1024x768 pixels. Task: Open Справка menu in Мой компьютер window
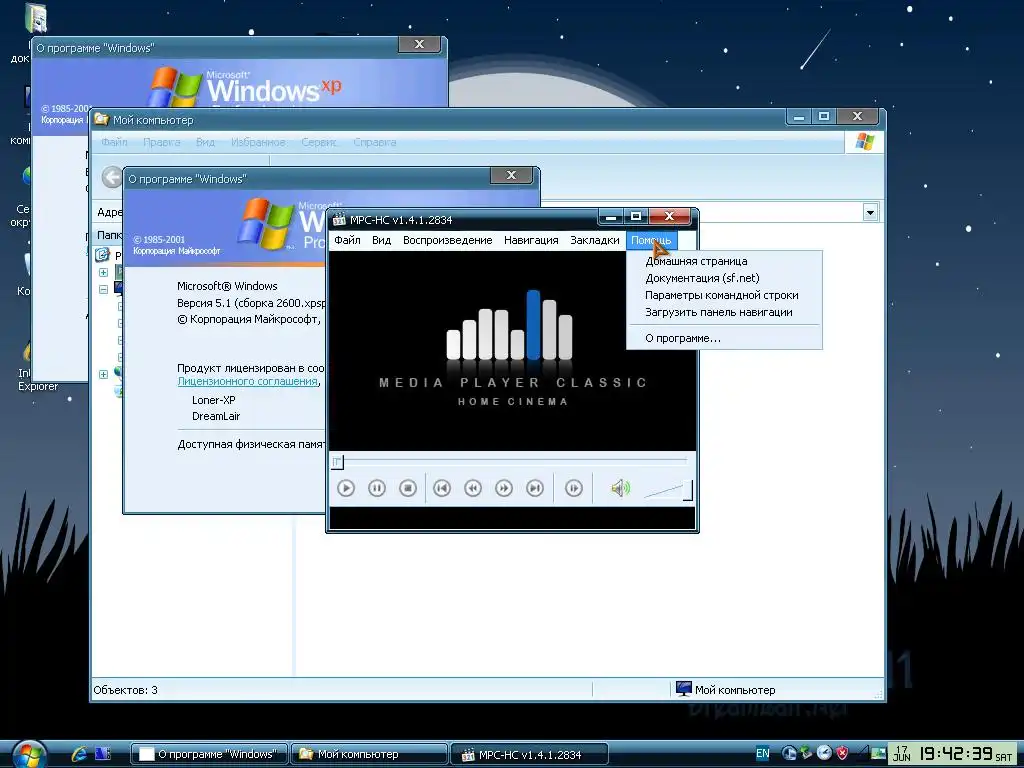click(375, 142)
